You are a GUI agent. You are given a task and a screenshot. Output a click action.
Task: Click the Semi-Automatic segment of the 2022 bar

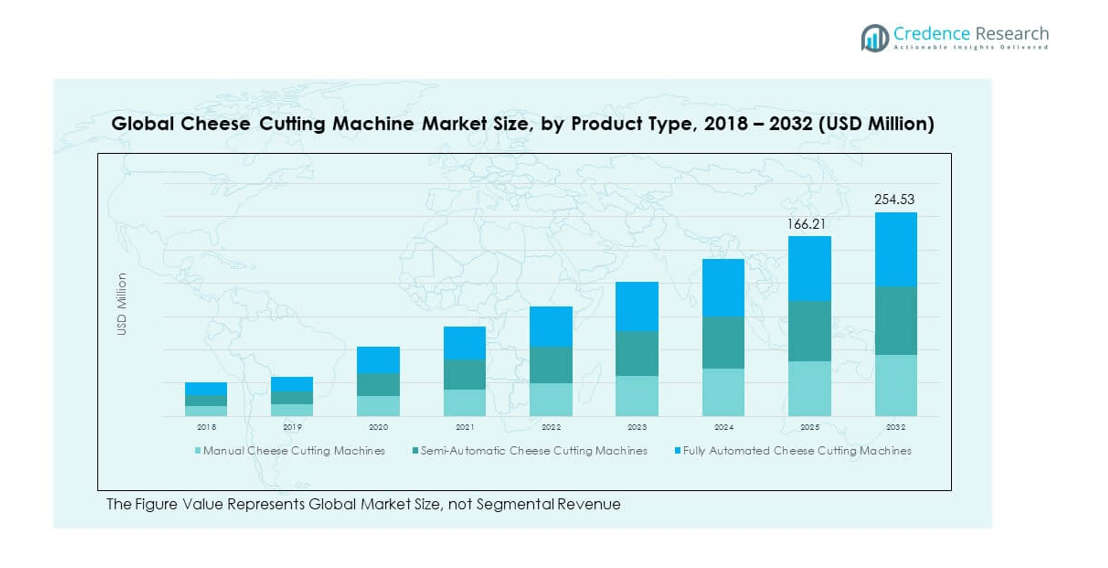[551, 365]
